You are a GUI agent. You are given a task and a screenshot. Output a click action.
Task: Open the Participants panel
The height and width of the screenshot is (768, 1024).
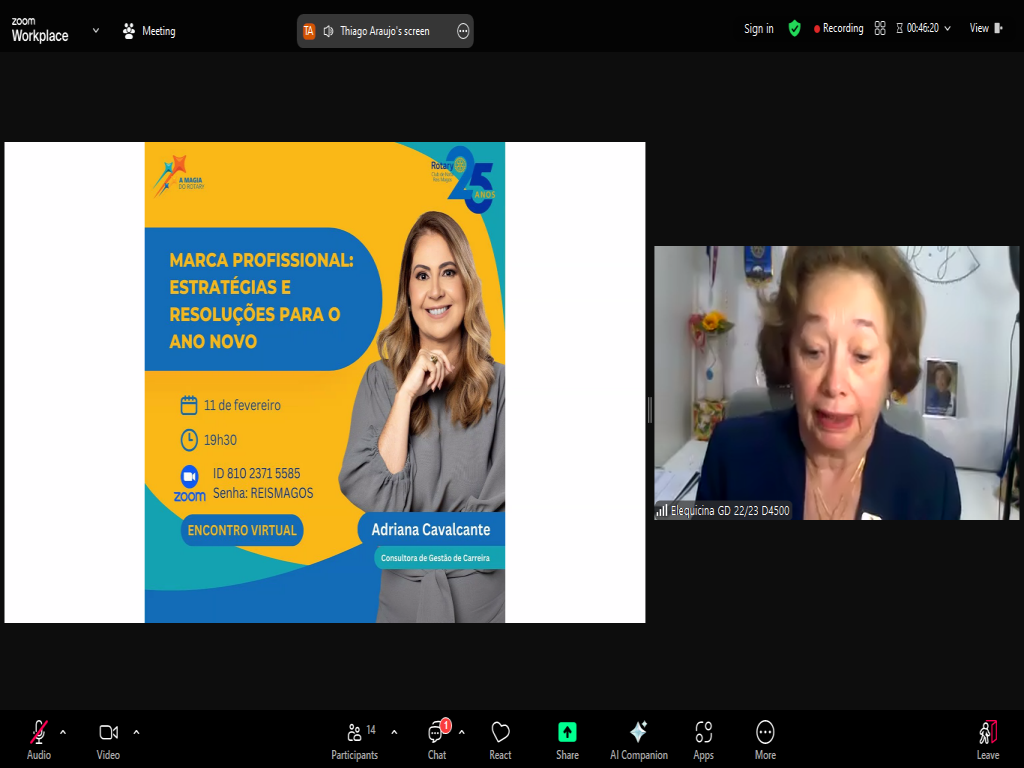(x=355, y=739)
